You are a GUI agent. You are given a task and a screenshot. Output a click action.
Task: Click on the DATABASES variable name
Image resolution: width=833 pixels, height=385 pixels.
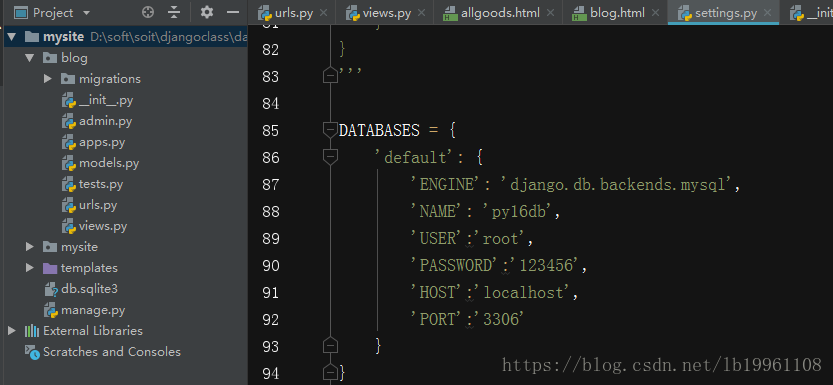click(x=379, y=130)
